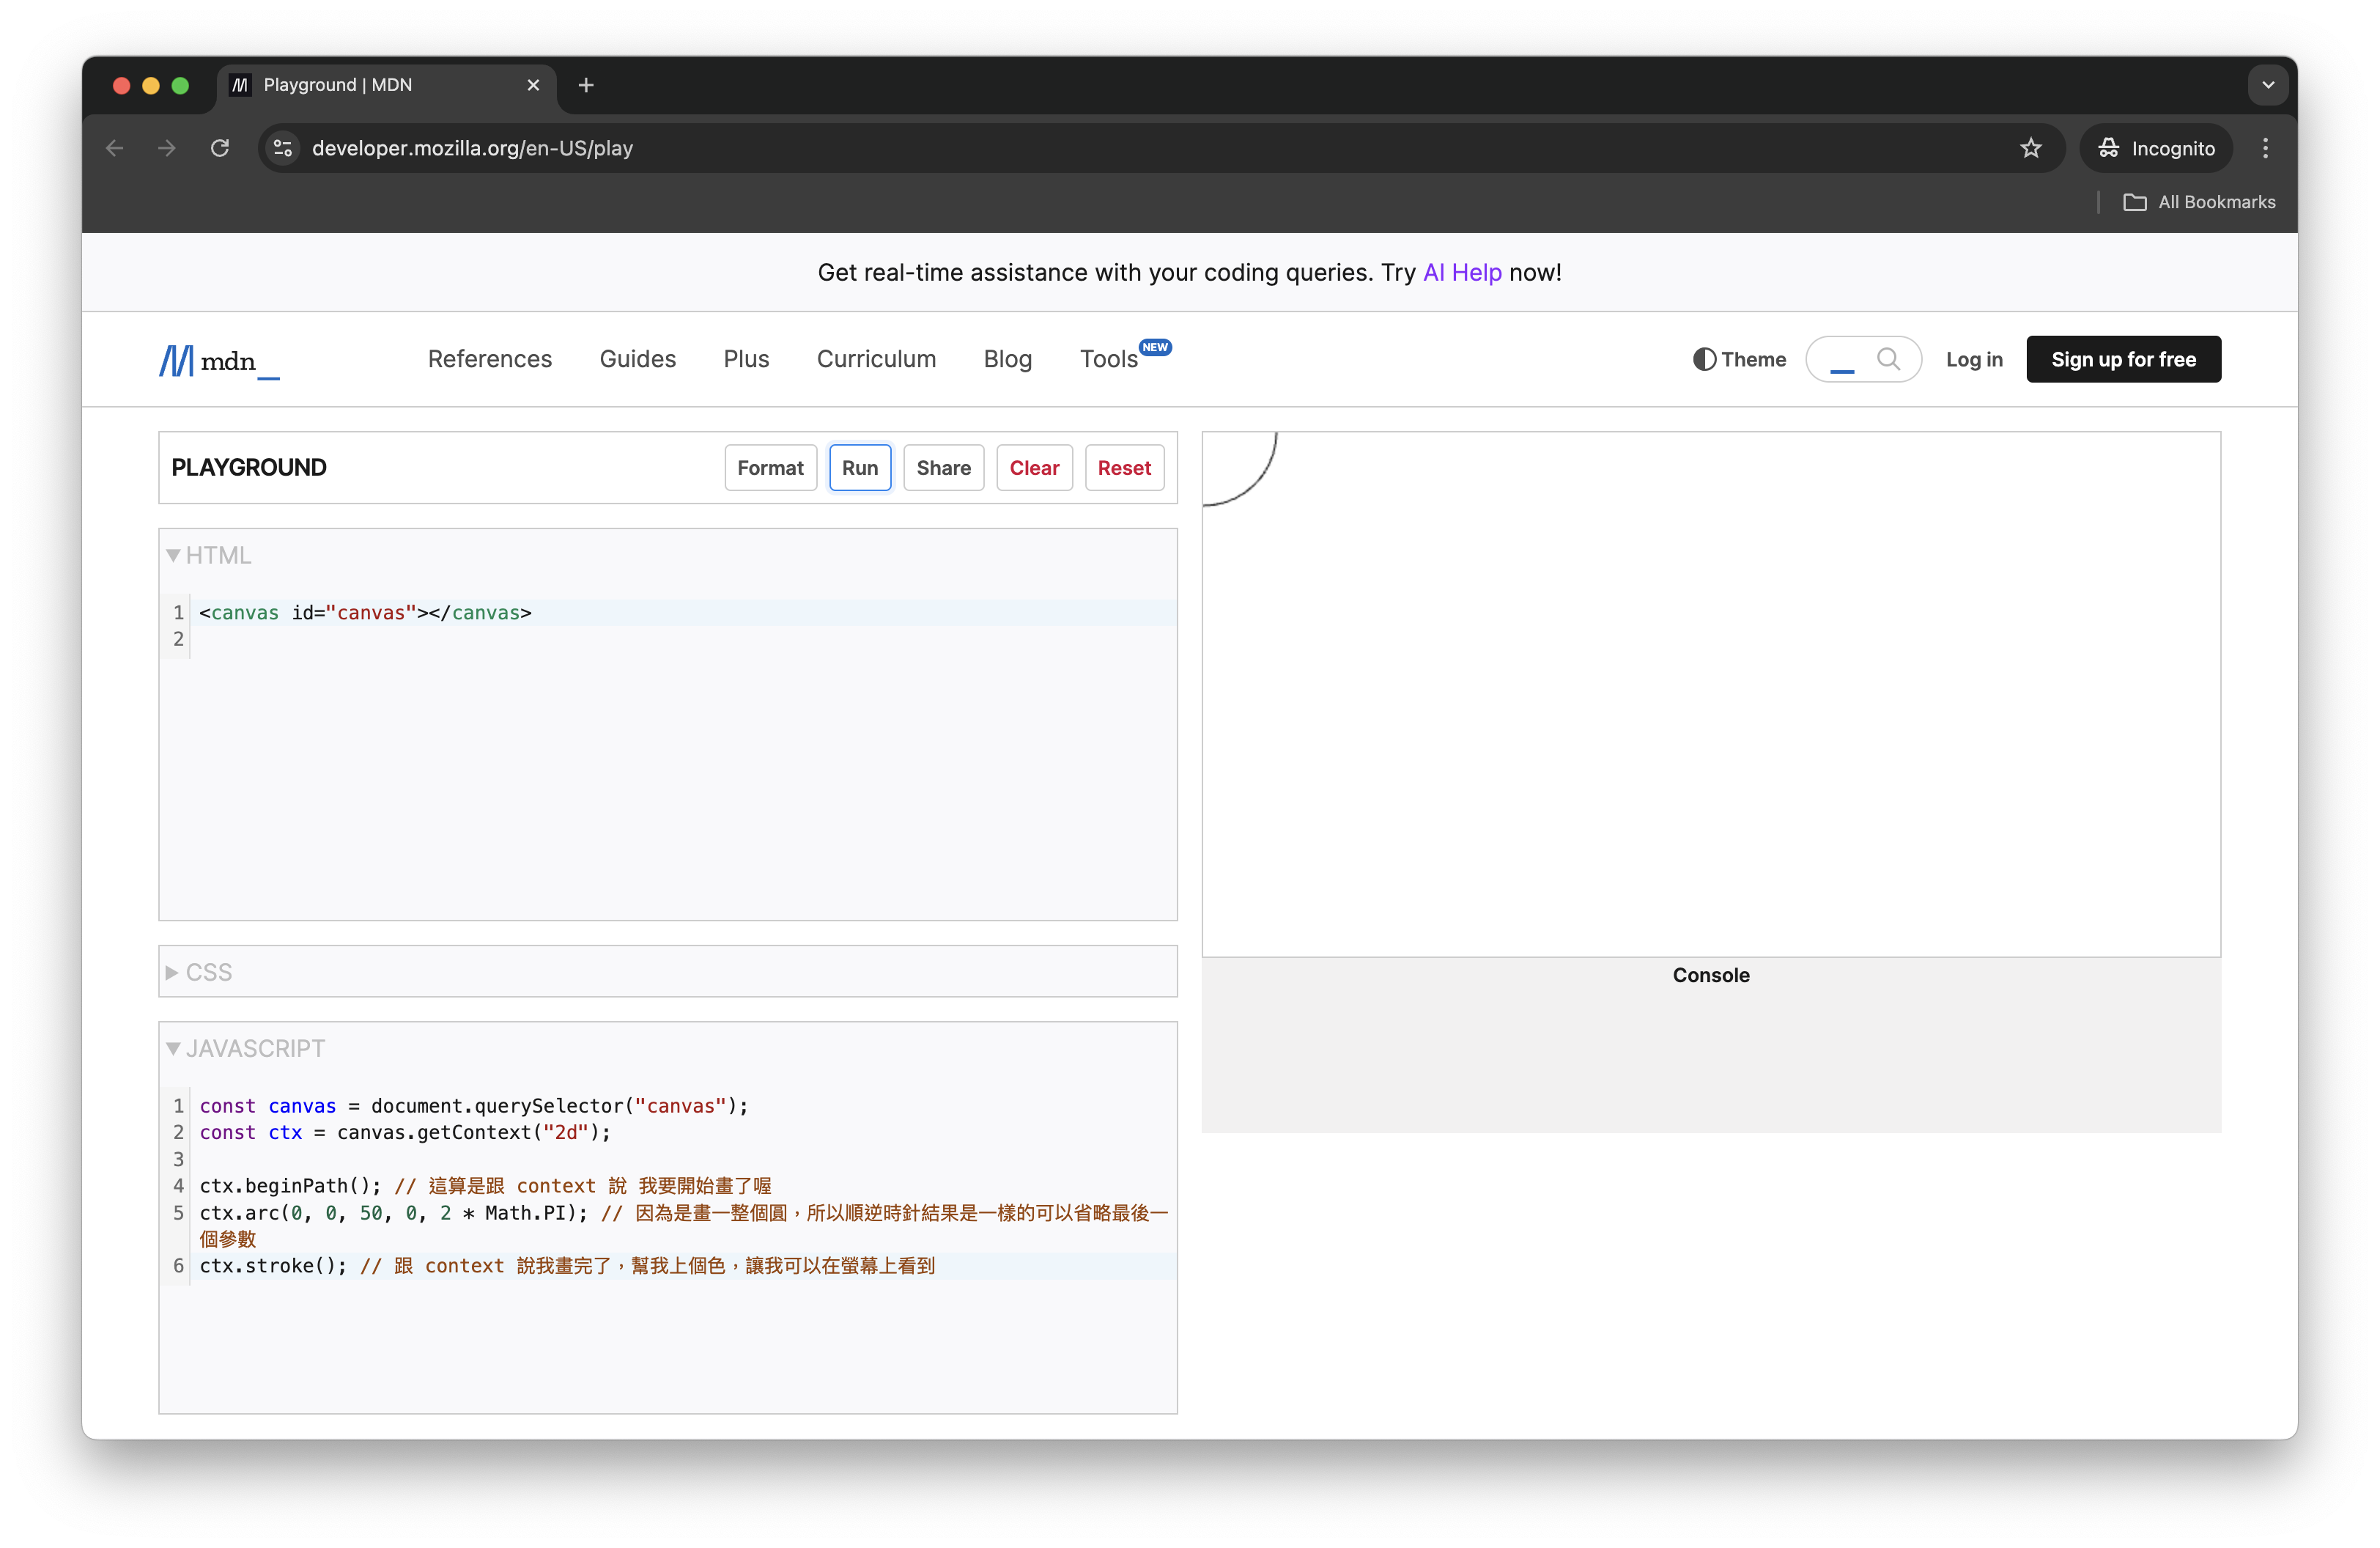Open the Blog menu item
Screen dimensions: 2380x1548
coord(1007,359)
